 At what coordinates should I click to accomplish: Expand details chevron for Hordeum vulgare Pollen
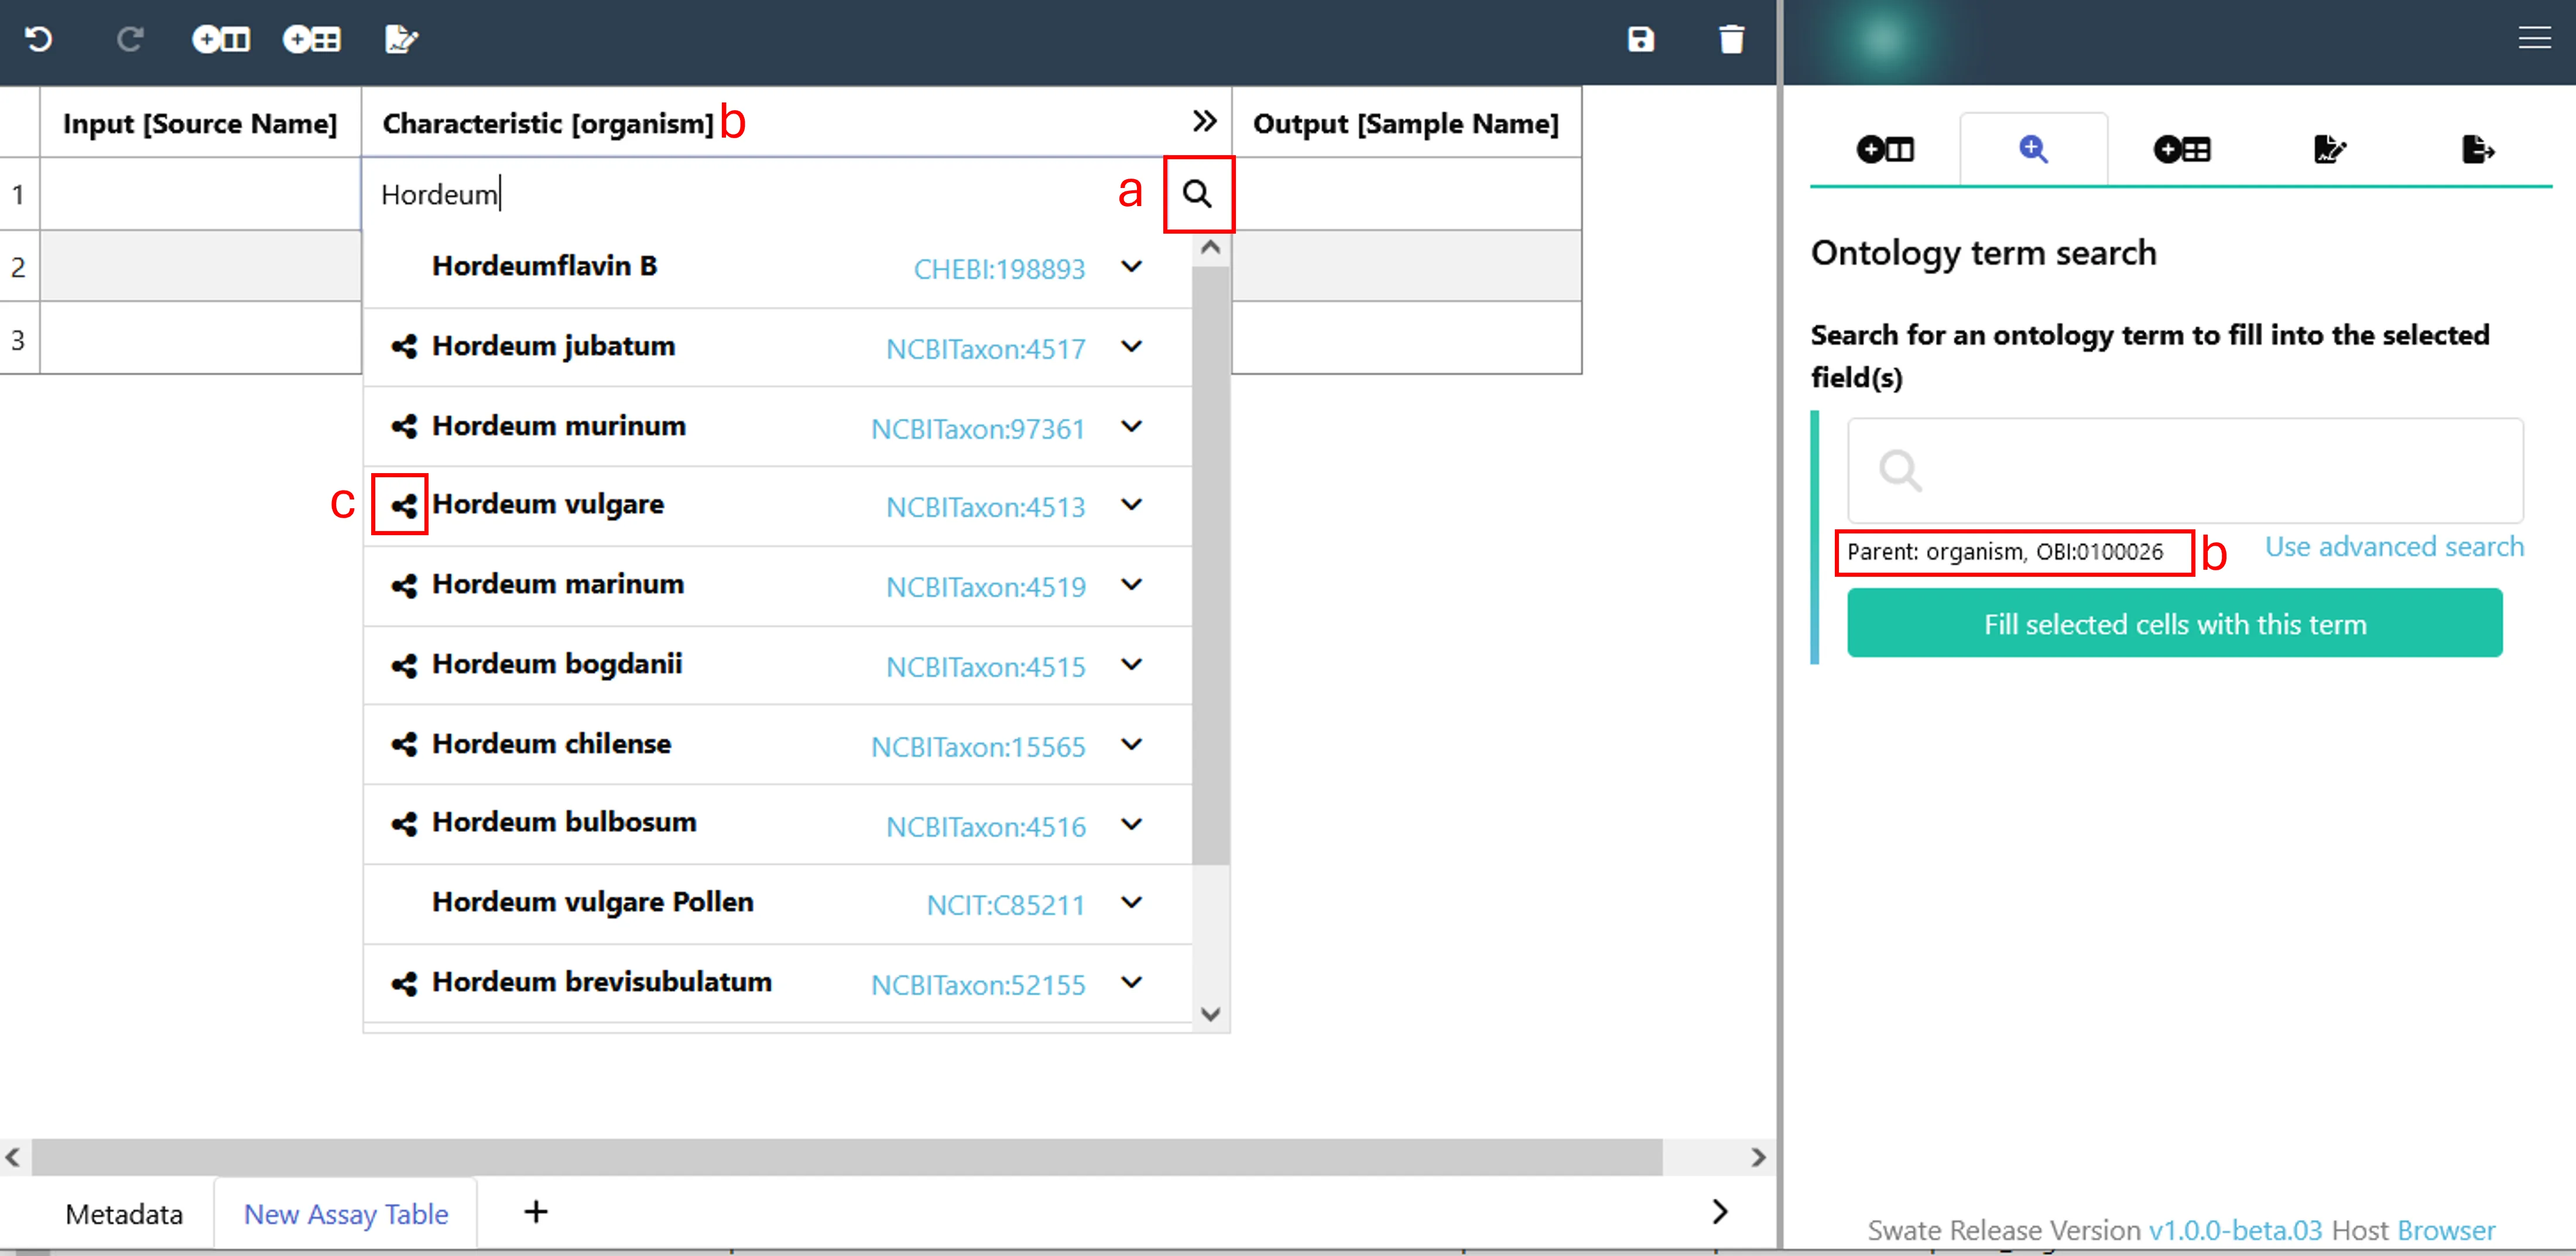[1132, 903]
